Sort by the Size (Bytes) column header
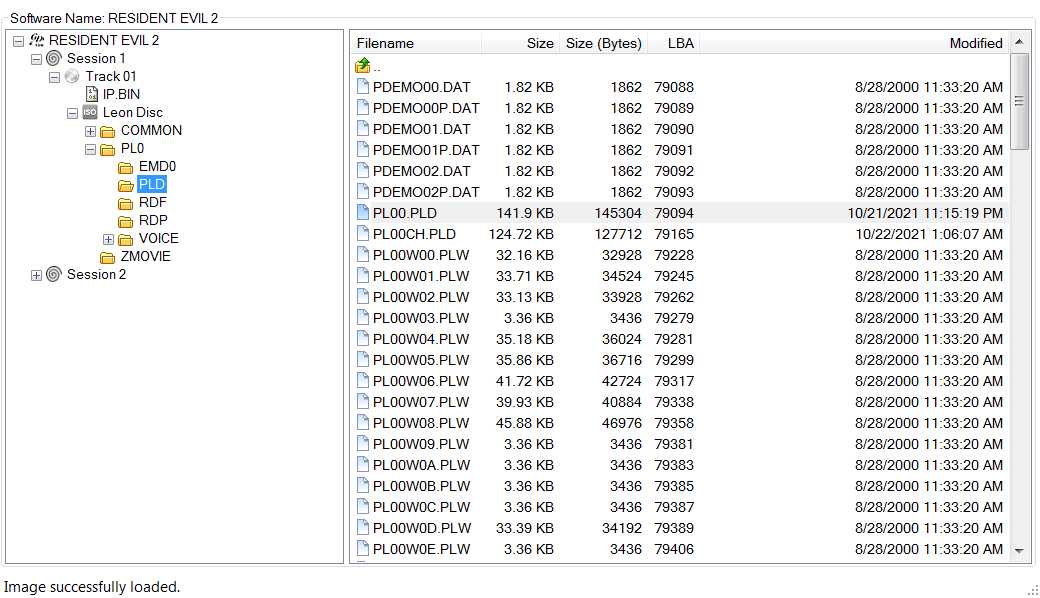 point(604,43)
